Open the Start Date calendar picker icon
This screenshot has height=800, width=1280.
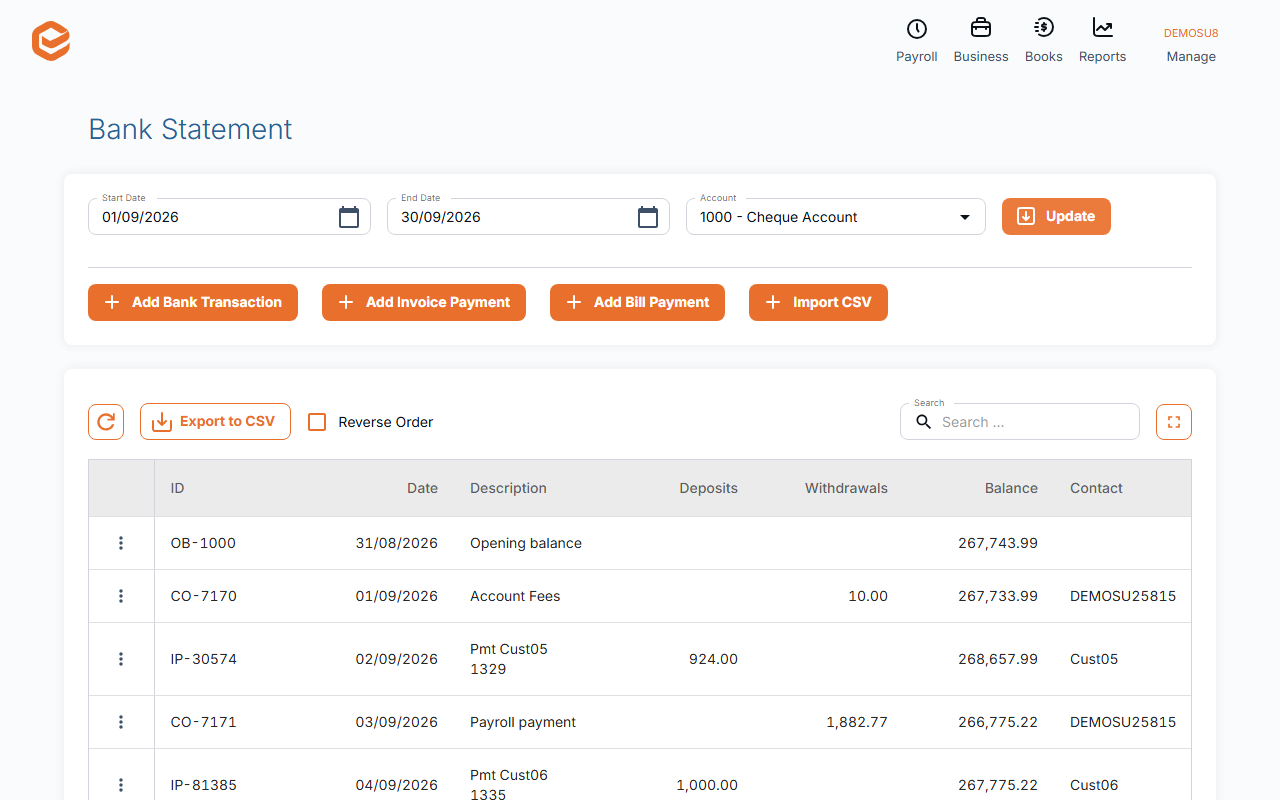click(x=349, y=217)
